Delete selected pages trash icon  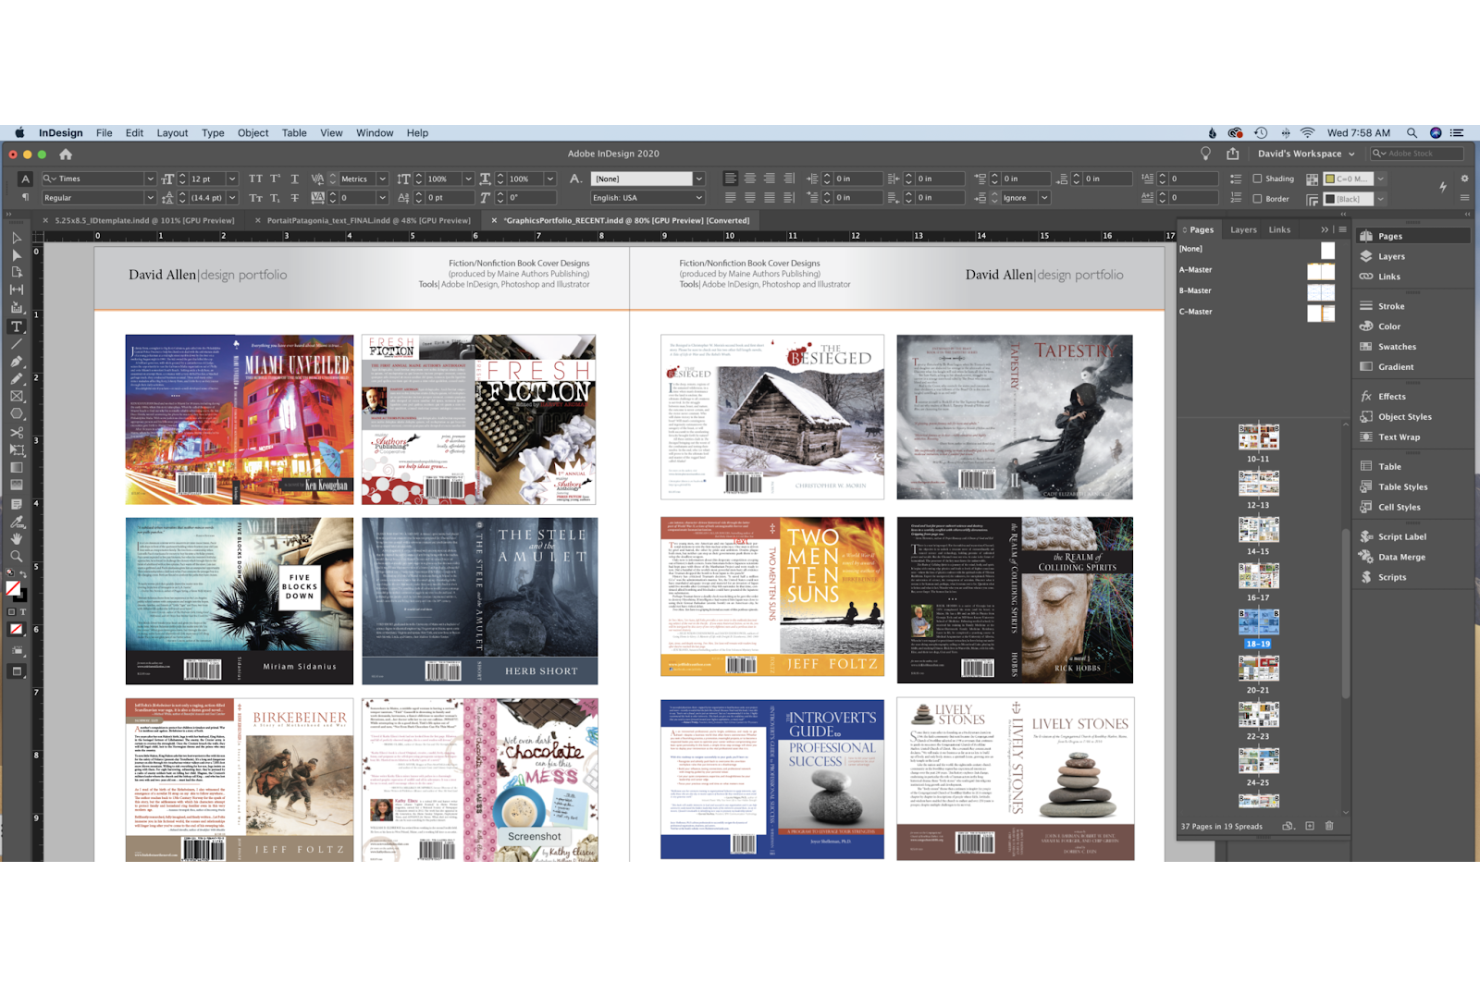[x=1329, y=826]
